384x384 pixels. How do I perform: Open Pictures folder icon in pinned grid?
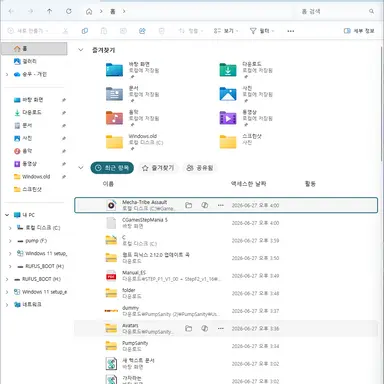coord(228,94)
